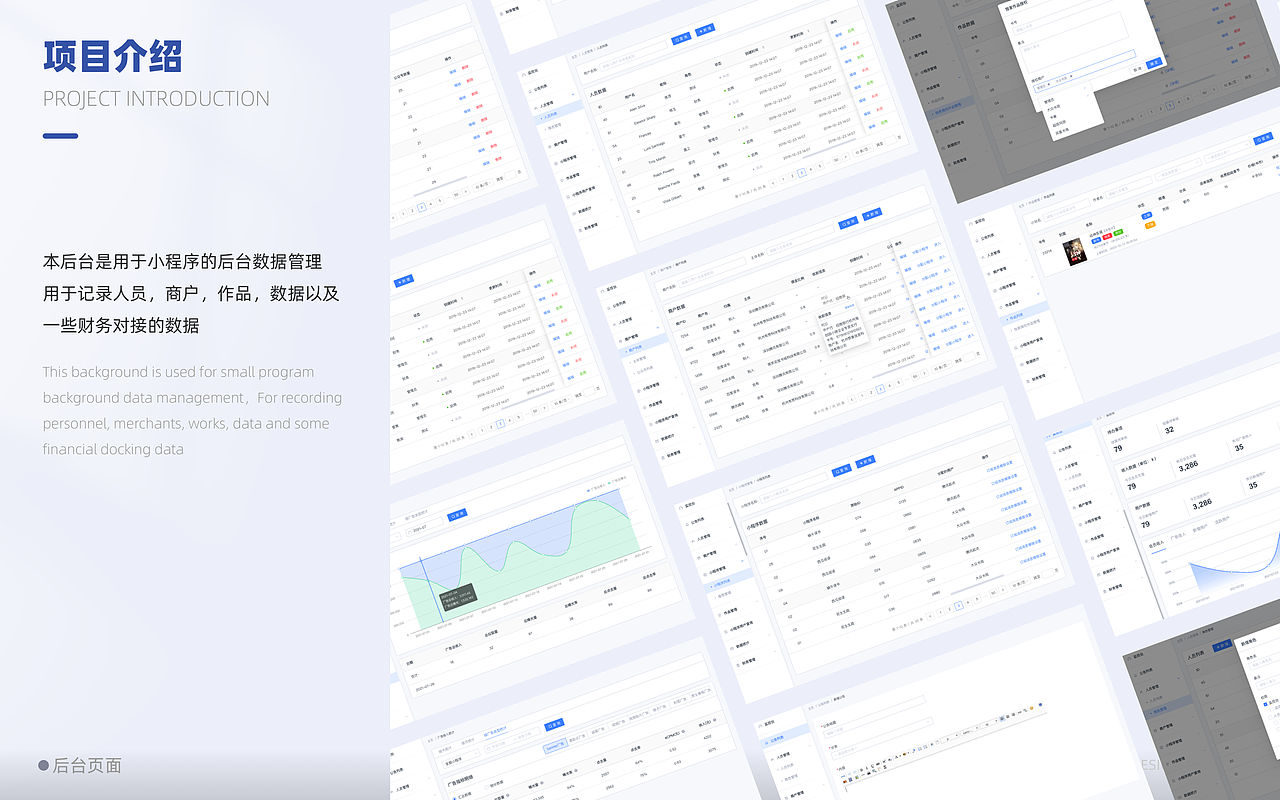Click 查询 on the green area chart page
Screen dimensions: 1280x800
[457, 514]
